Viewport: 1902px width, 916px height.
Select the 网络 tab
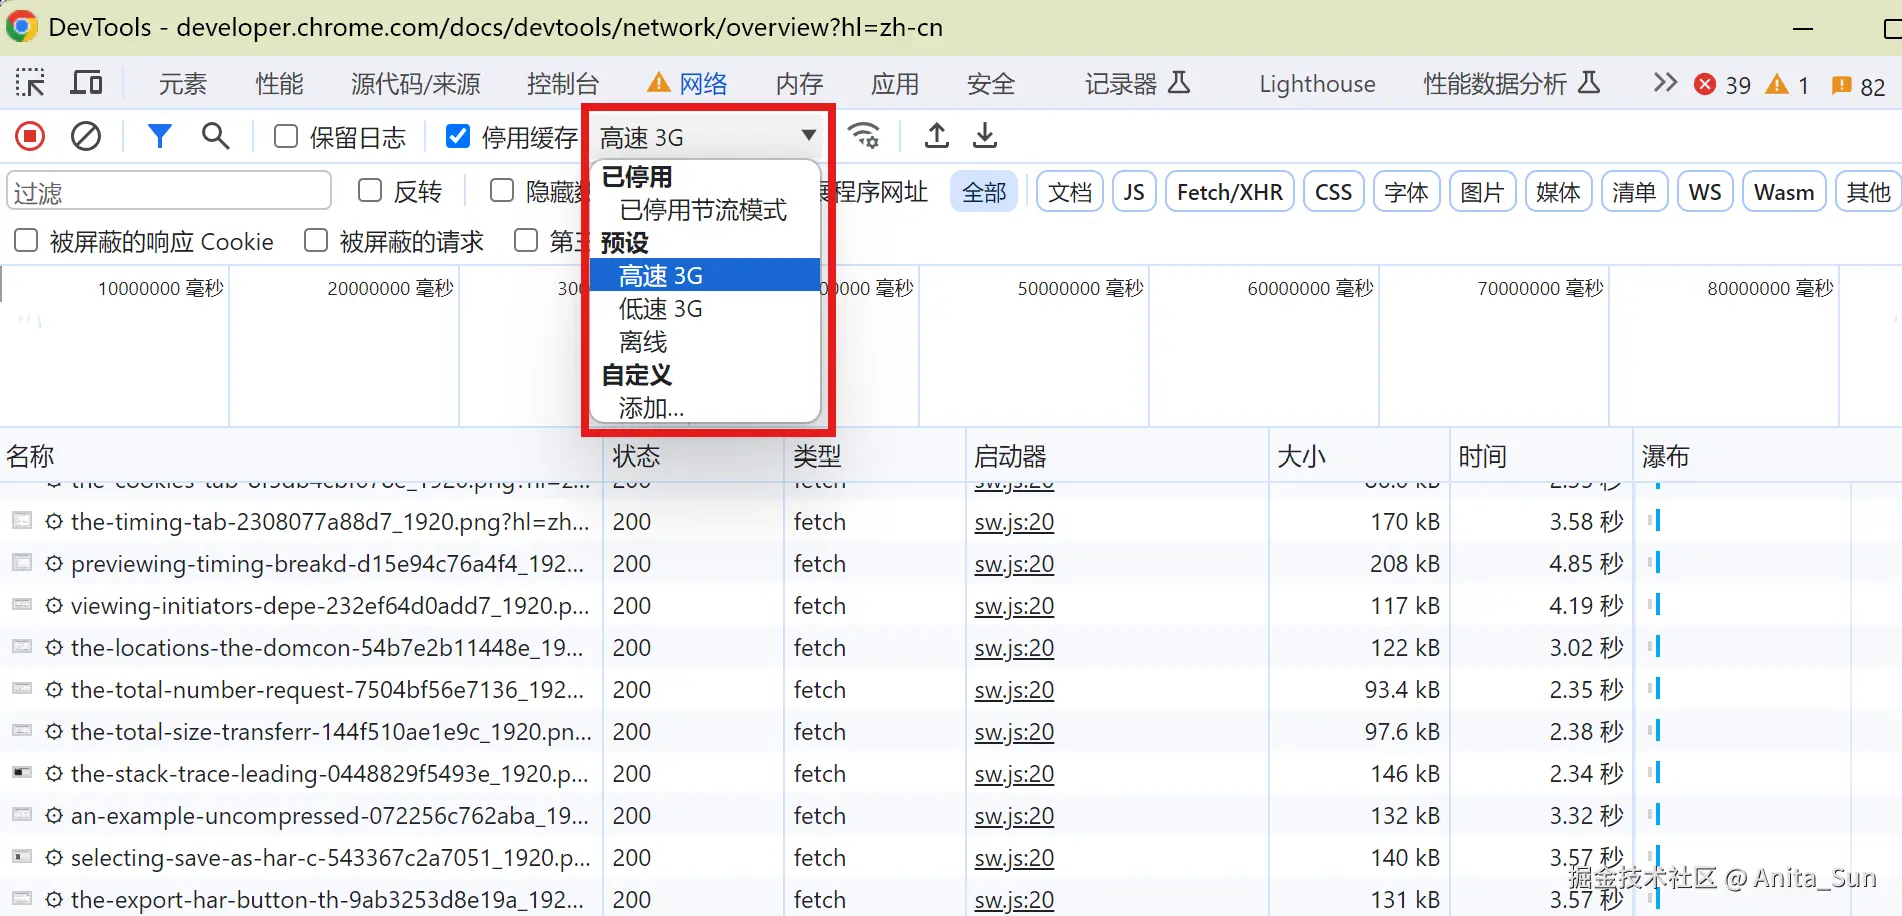pos(688,84)
